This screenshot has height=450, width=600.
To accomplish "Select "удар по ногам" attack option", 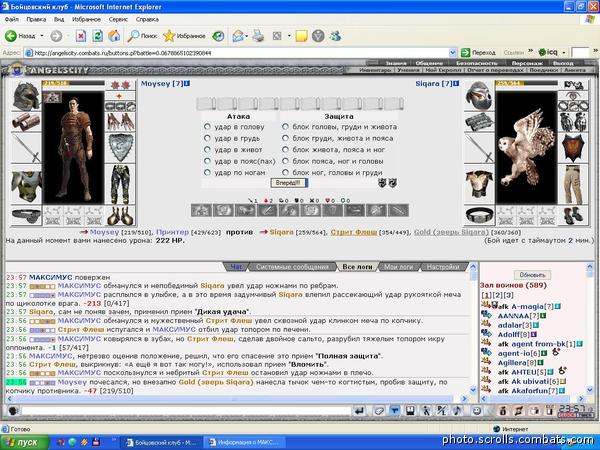I will tap(207, 173).
